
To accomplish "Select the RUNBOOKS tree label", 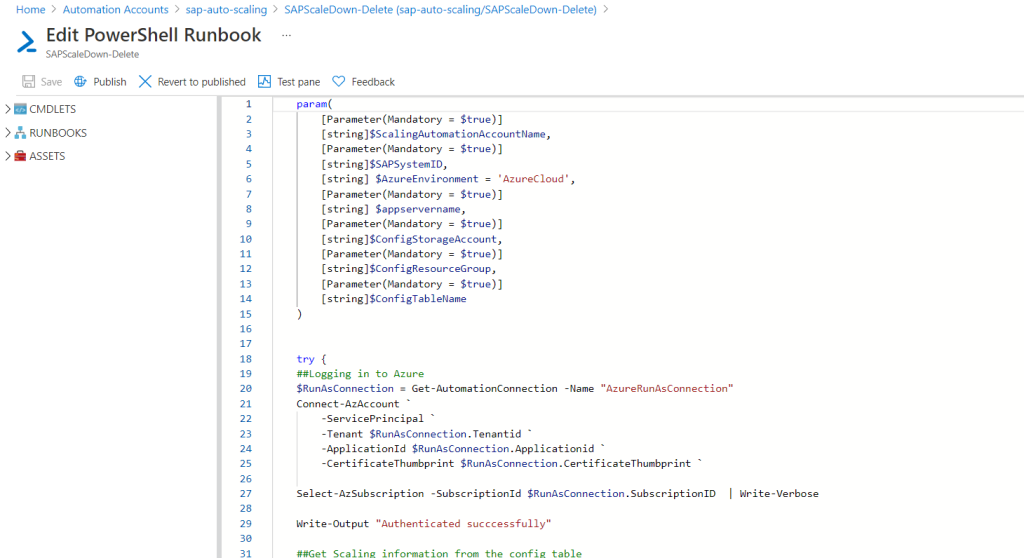I will [57, 133].
